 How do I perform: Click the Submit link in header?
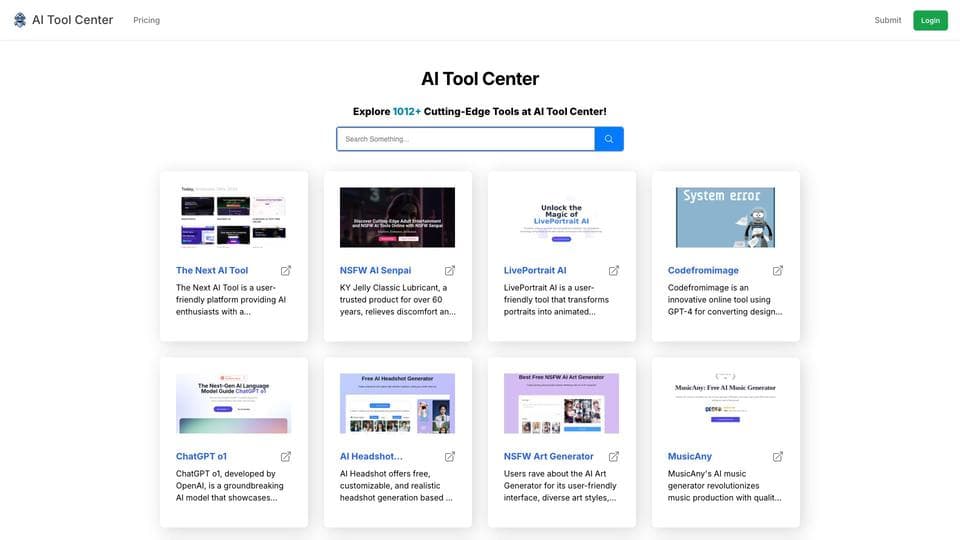[x=888, y=20]
